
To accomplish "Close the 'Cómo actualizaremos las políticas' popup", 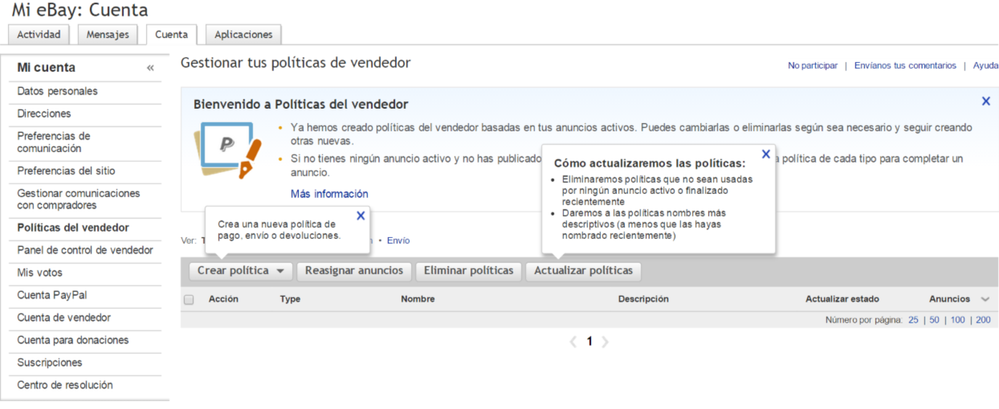I will pyautogui.click(x=766, y=154).
